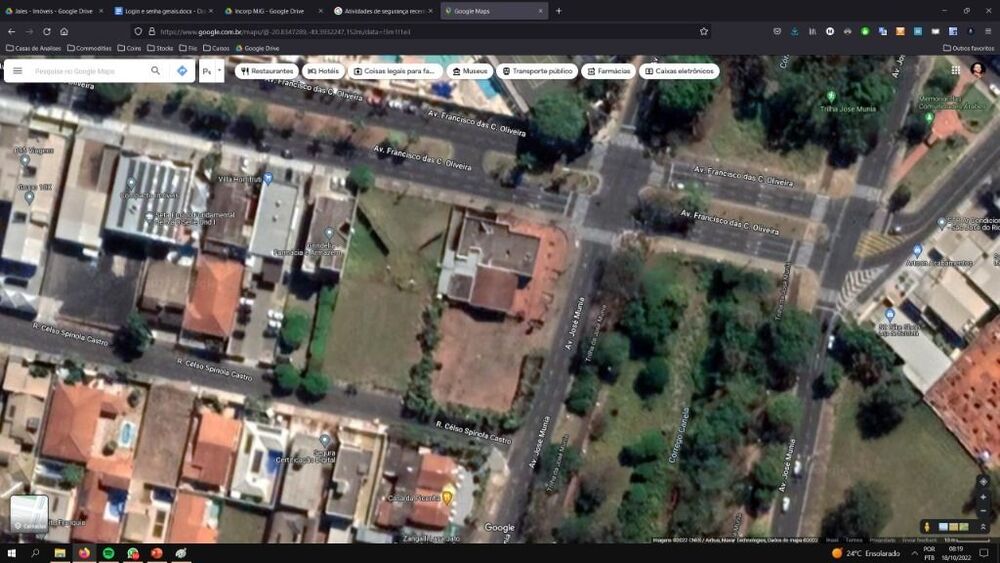The height and width of the screenshot is (563, 1000).
Task: Open Coins bookmark folder
Action: 129,48
